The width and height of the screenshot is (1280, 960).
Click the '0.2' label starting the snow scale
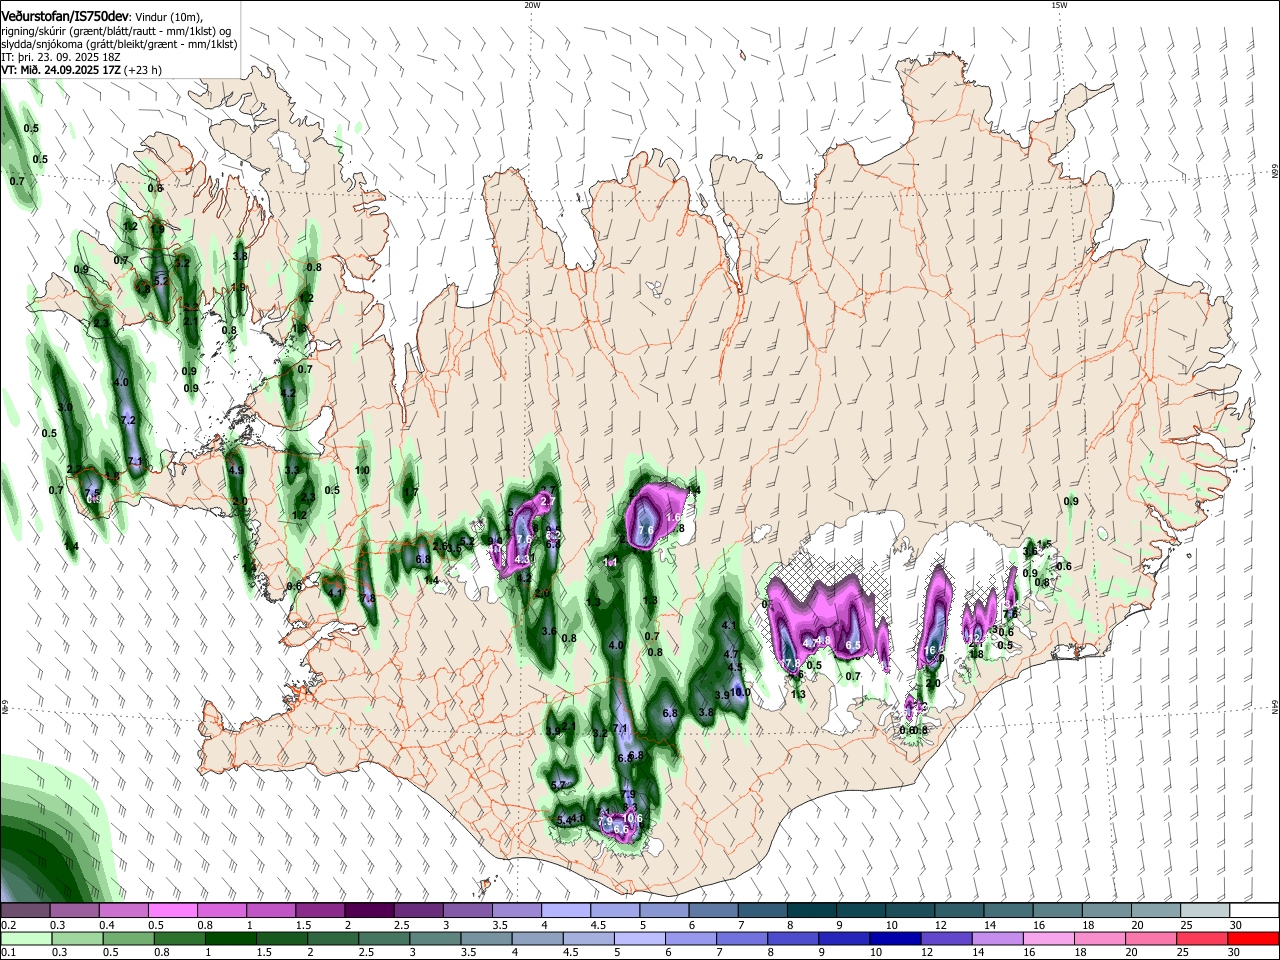tap(7, 925)
